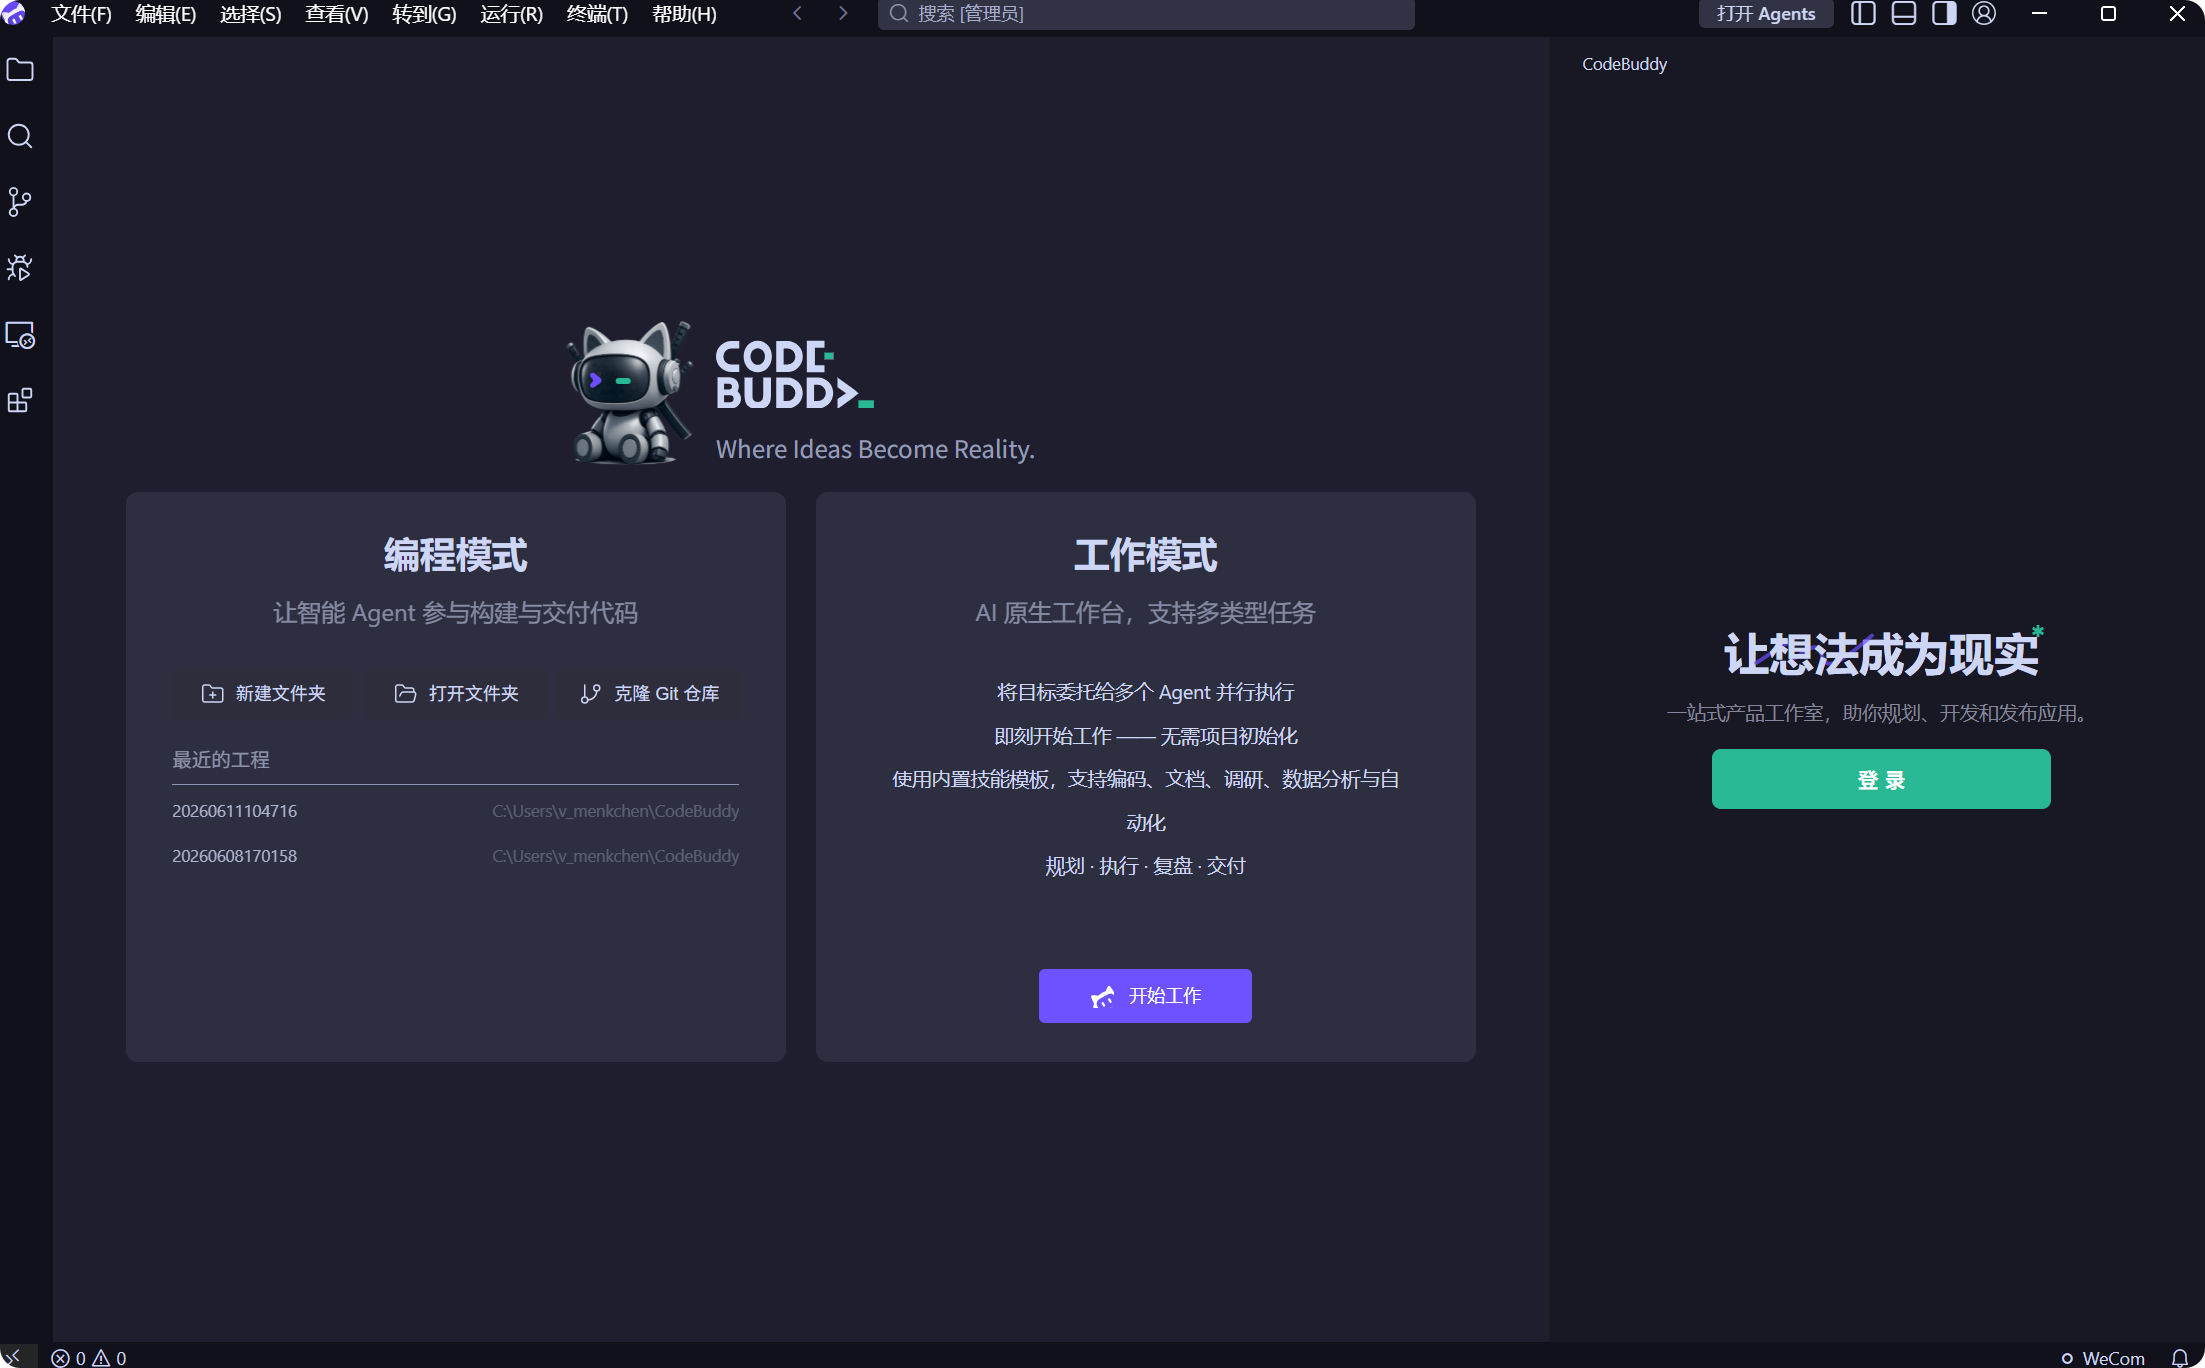Open the Source Control branch icon
The height and width of the screenshot is (1368, 2205).
20,202
